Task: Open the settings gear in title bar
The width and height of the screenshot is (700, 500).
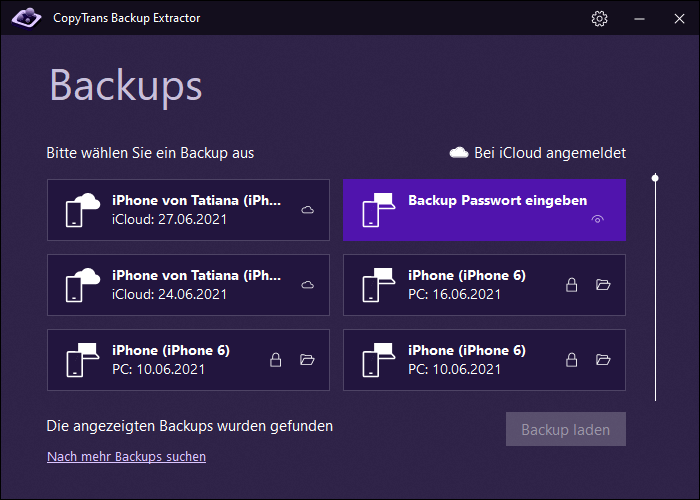Action: click(599, 18)
